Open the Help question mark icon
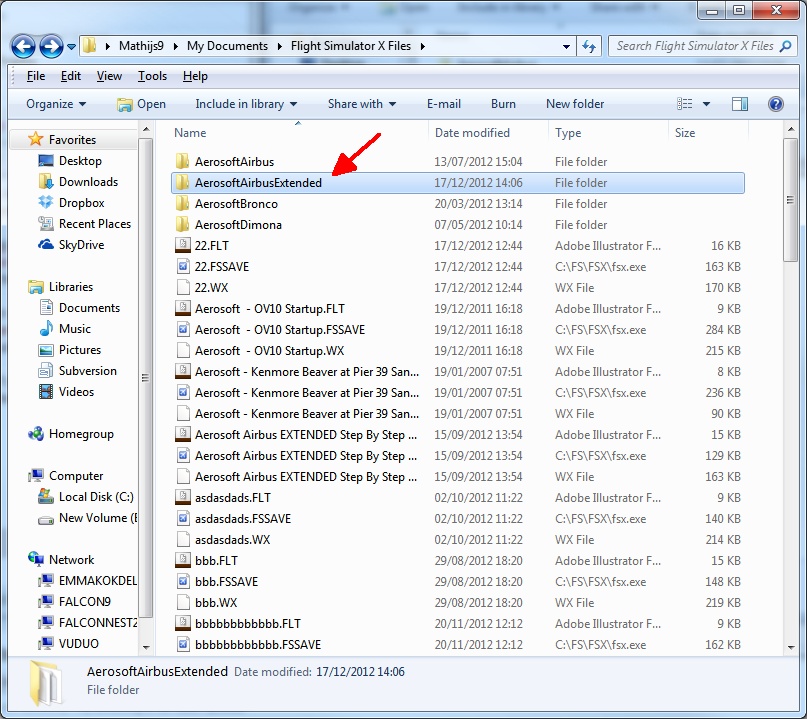807x719 pixels. (x=776, y=104)
